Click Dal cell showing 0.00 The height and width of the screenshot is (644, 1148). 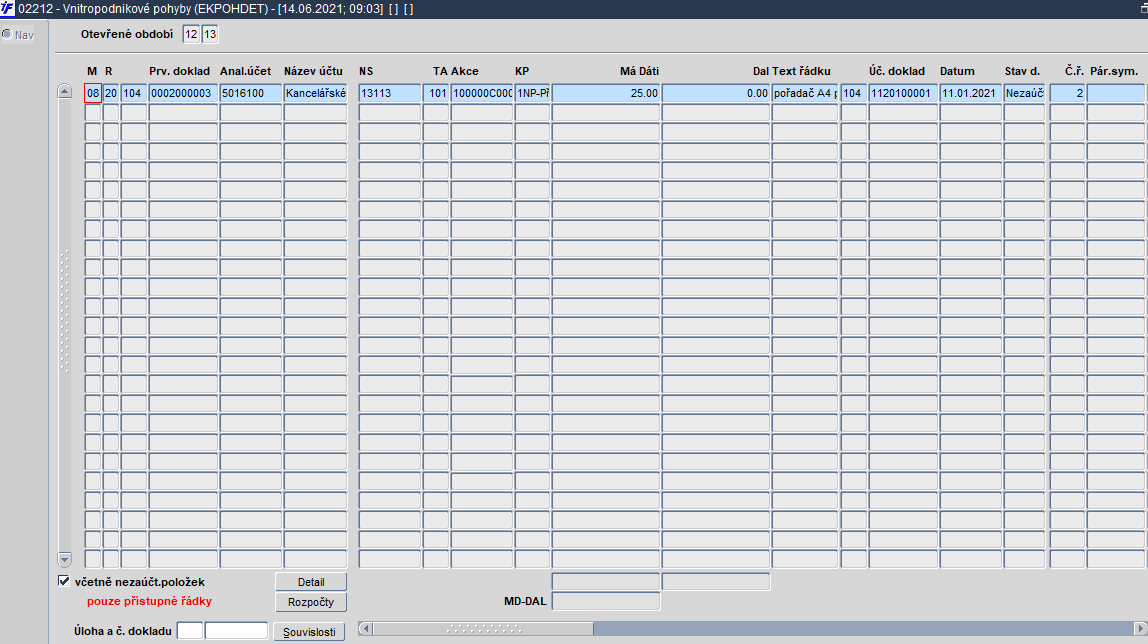point(716,93)
